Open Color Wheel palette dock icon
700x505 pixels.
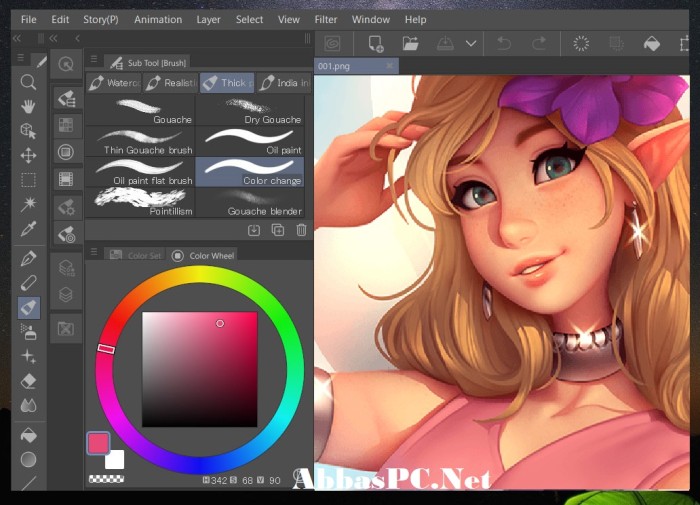point(66,152)
